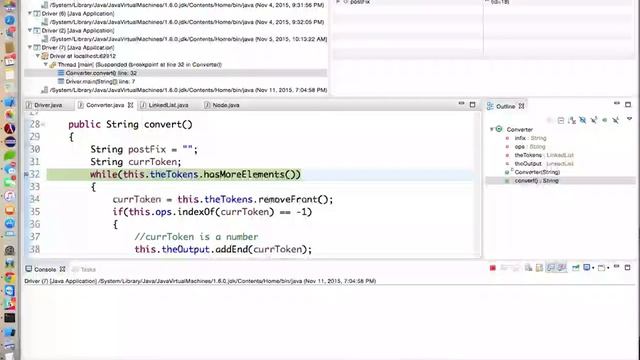Toggle show console on standard error change
Image resolution: width=640 pixels, height=360 pixels.
[x=562, y=268]
